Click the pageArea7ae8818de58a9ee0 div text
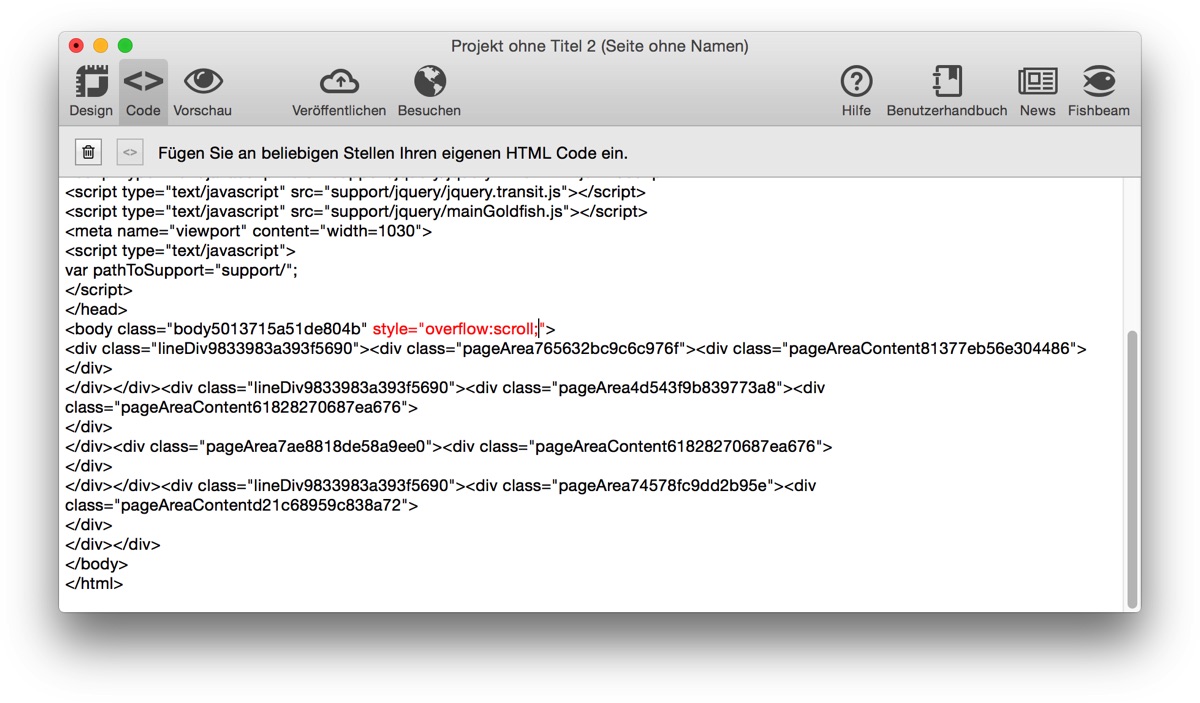This screenshot has width=1200, height=703. point(277,446)
